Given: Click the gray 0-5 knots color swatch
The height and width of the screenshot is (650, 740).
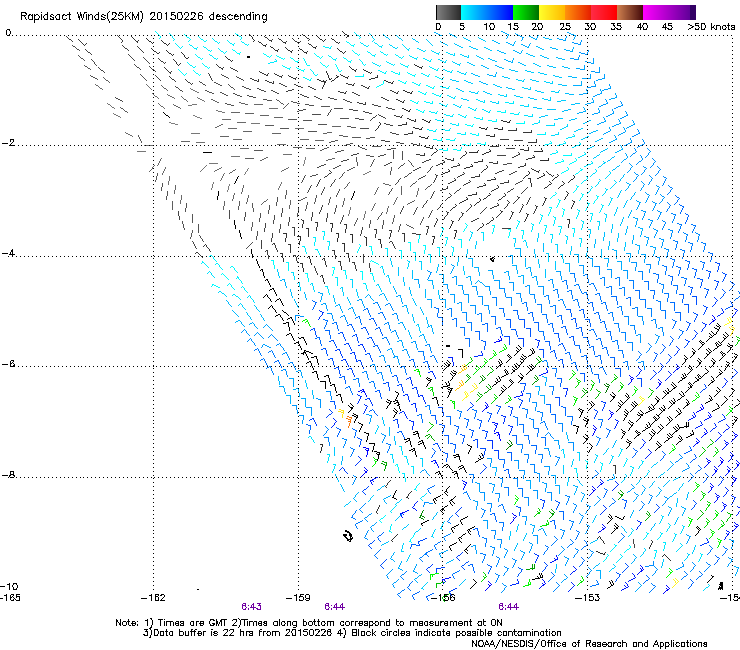Looking at the screenshot, I should (448, 12).
